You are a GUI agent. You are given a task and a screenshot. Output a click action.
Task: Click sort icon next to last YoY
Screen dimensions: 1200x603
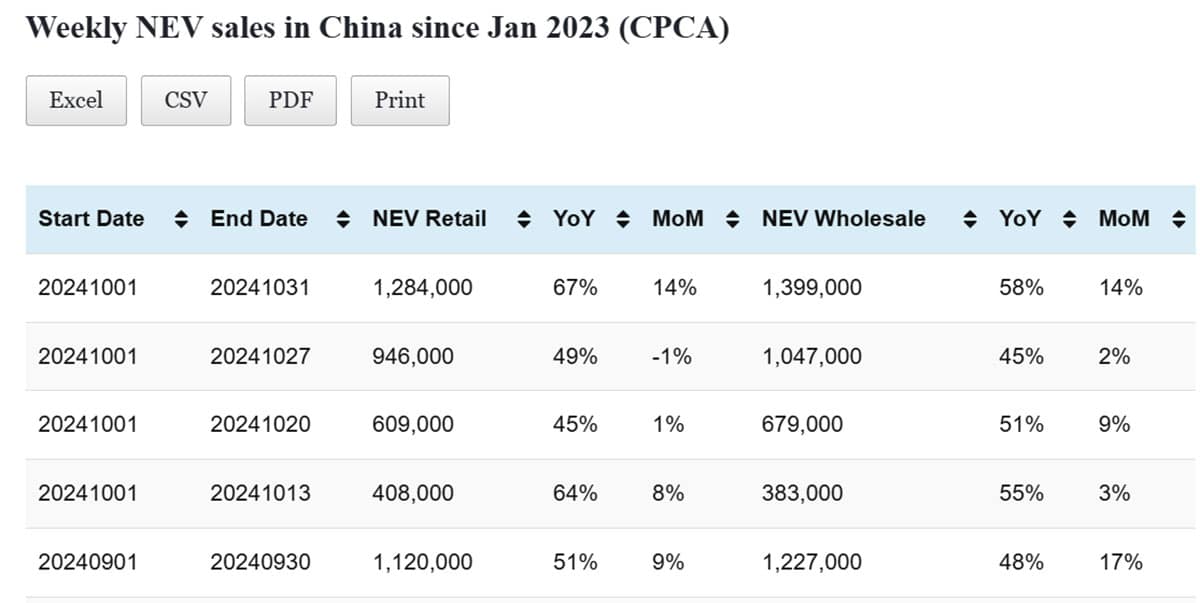pos(1069,219)
